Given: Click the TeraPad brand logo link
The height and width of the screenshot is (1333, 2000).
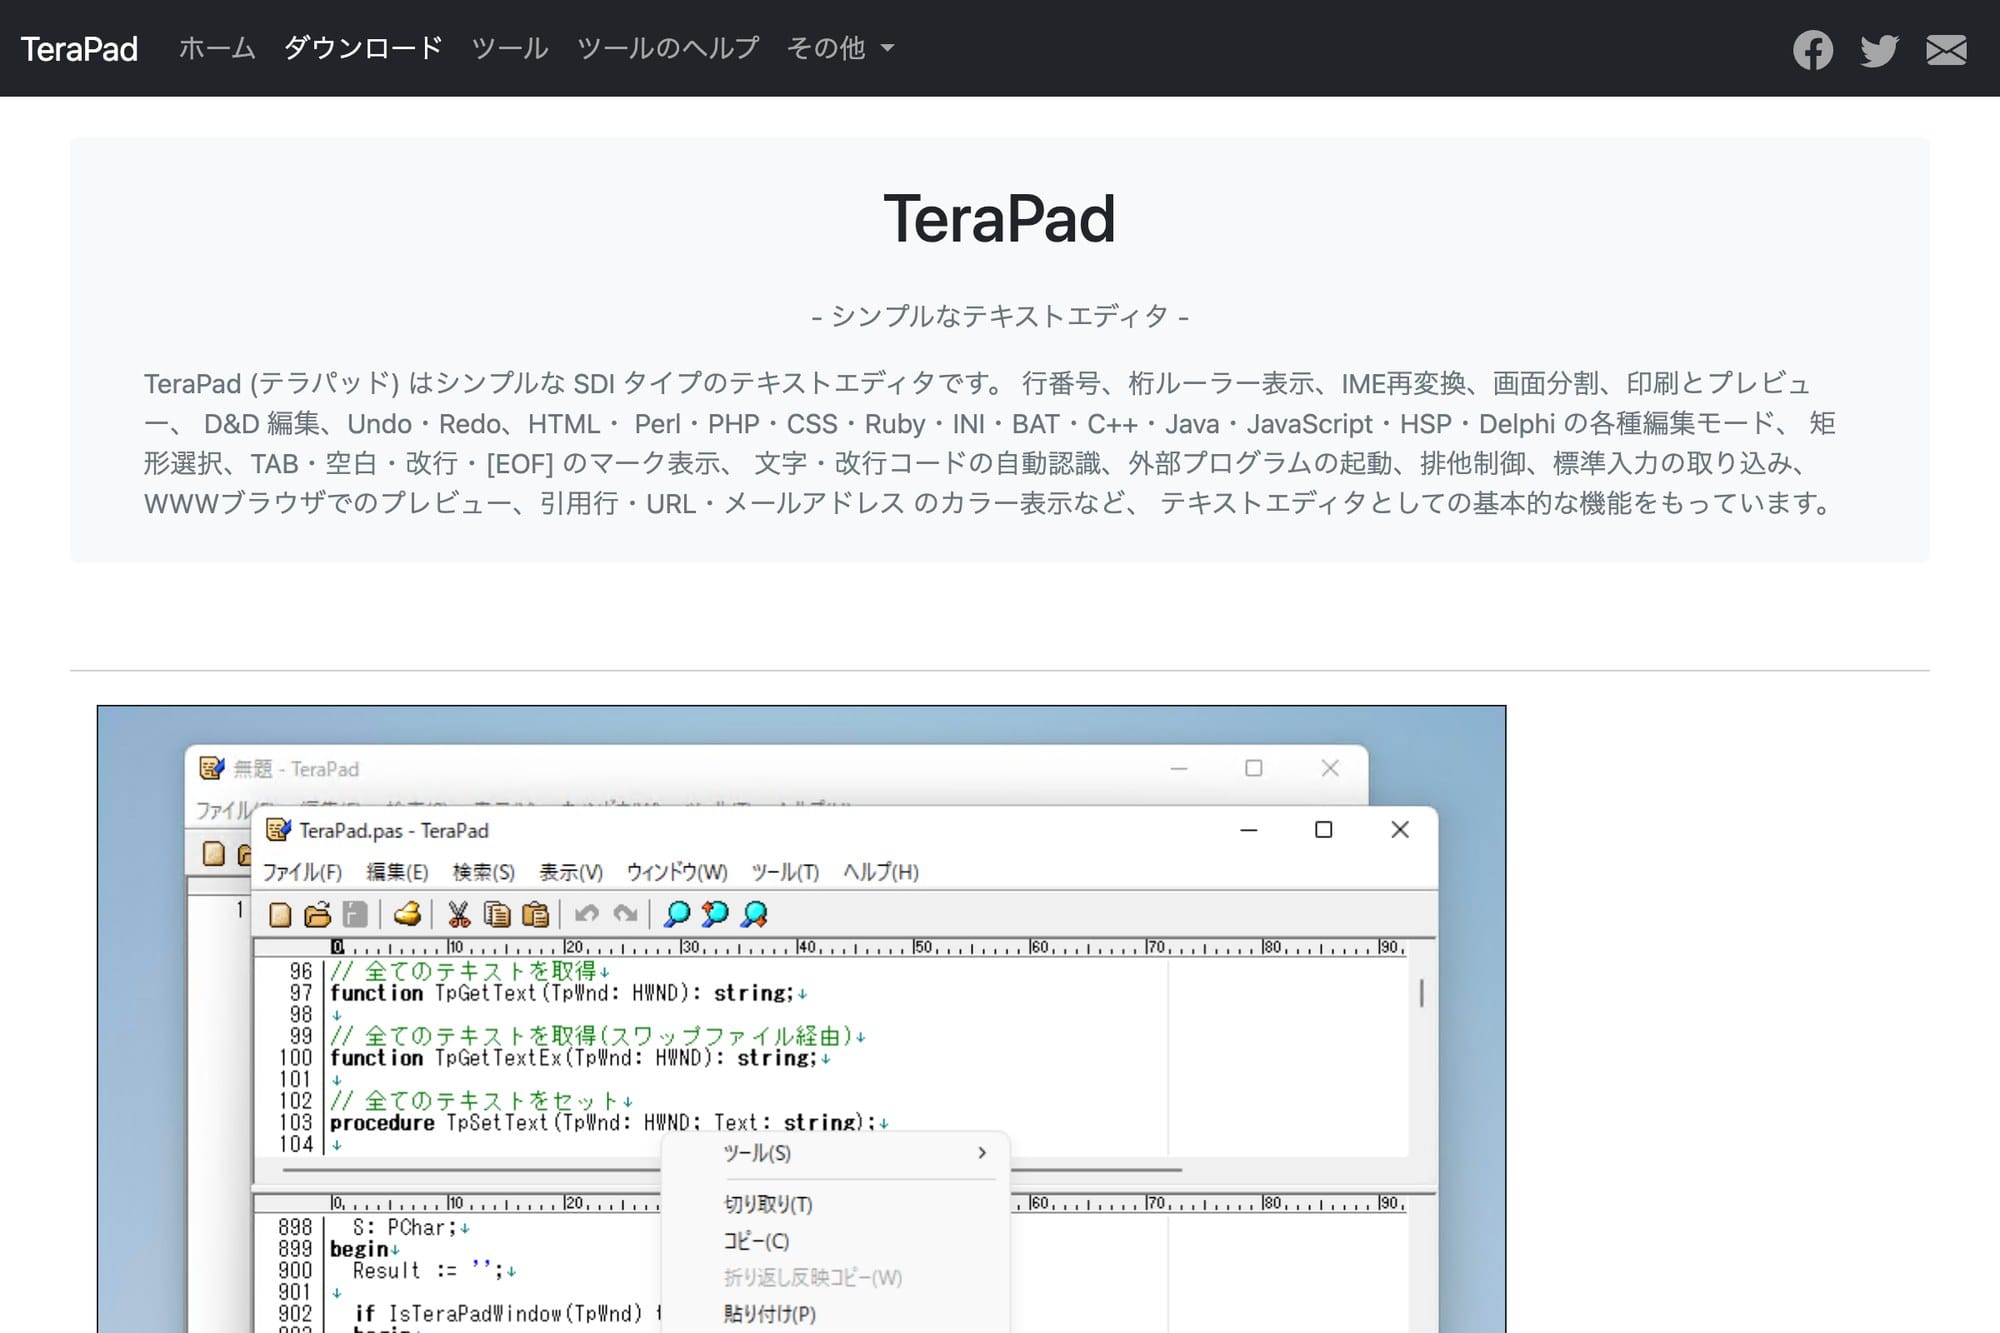Looking at the screenshot, I should pyautogui.click(x=79, y=48).
